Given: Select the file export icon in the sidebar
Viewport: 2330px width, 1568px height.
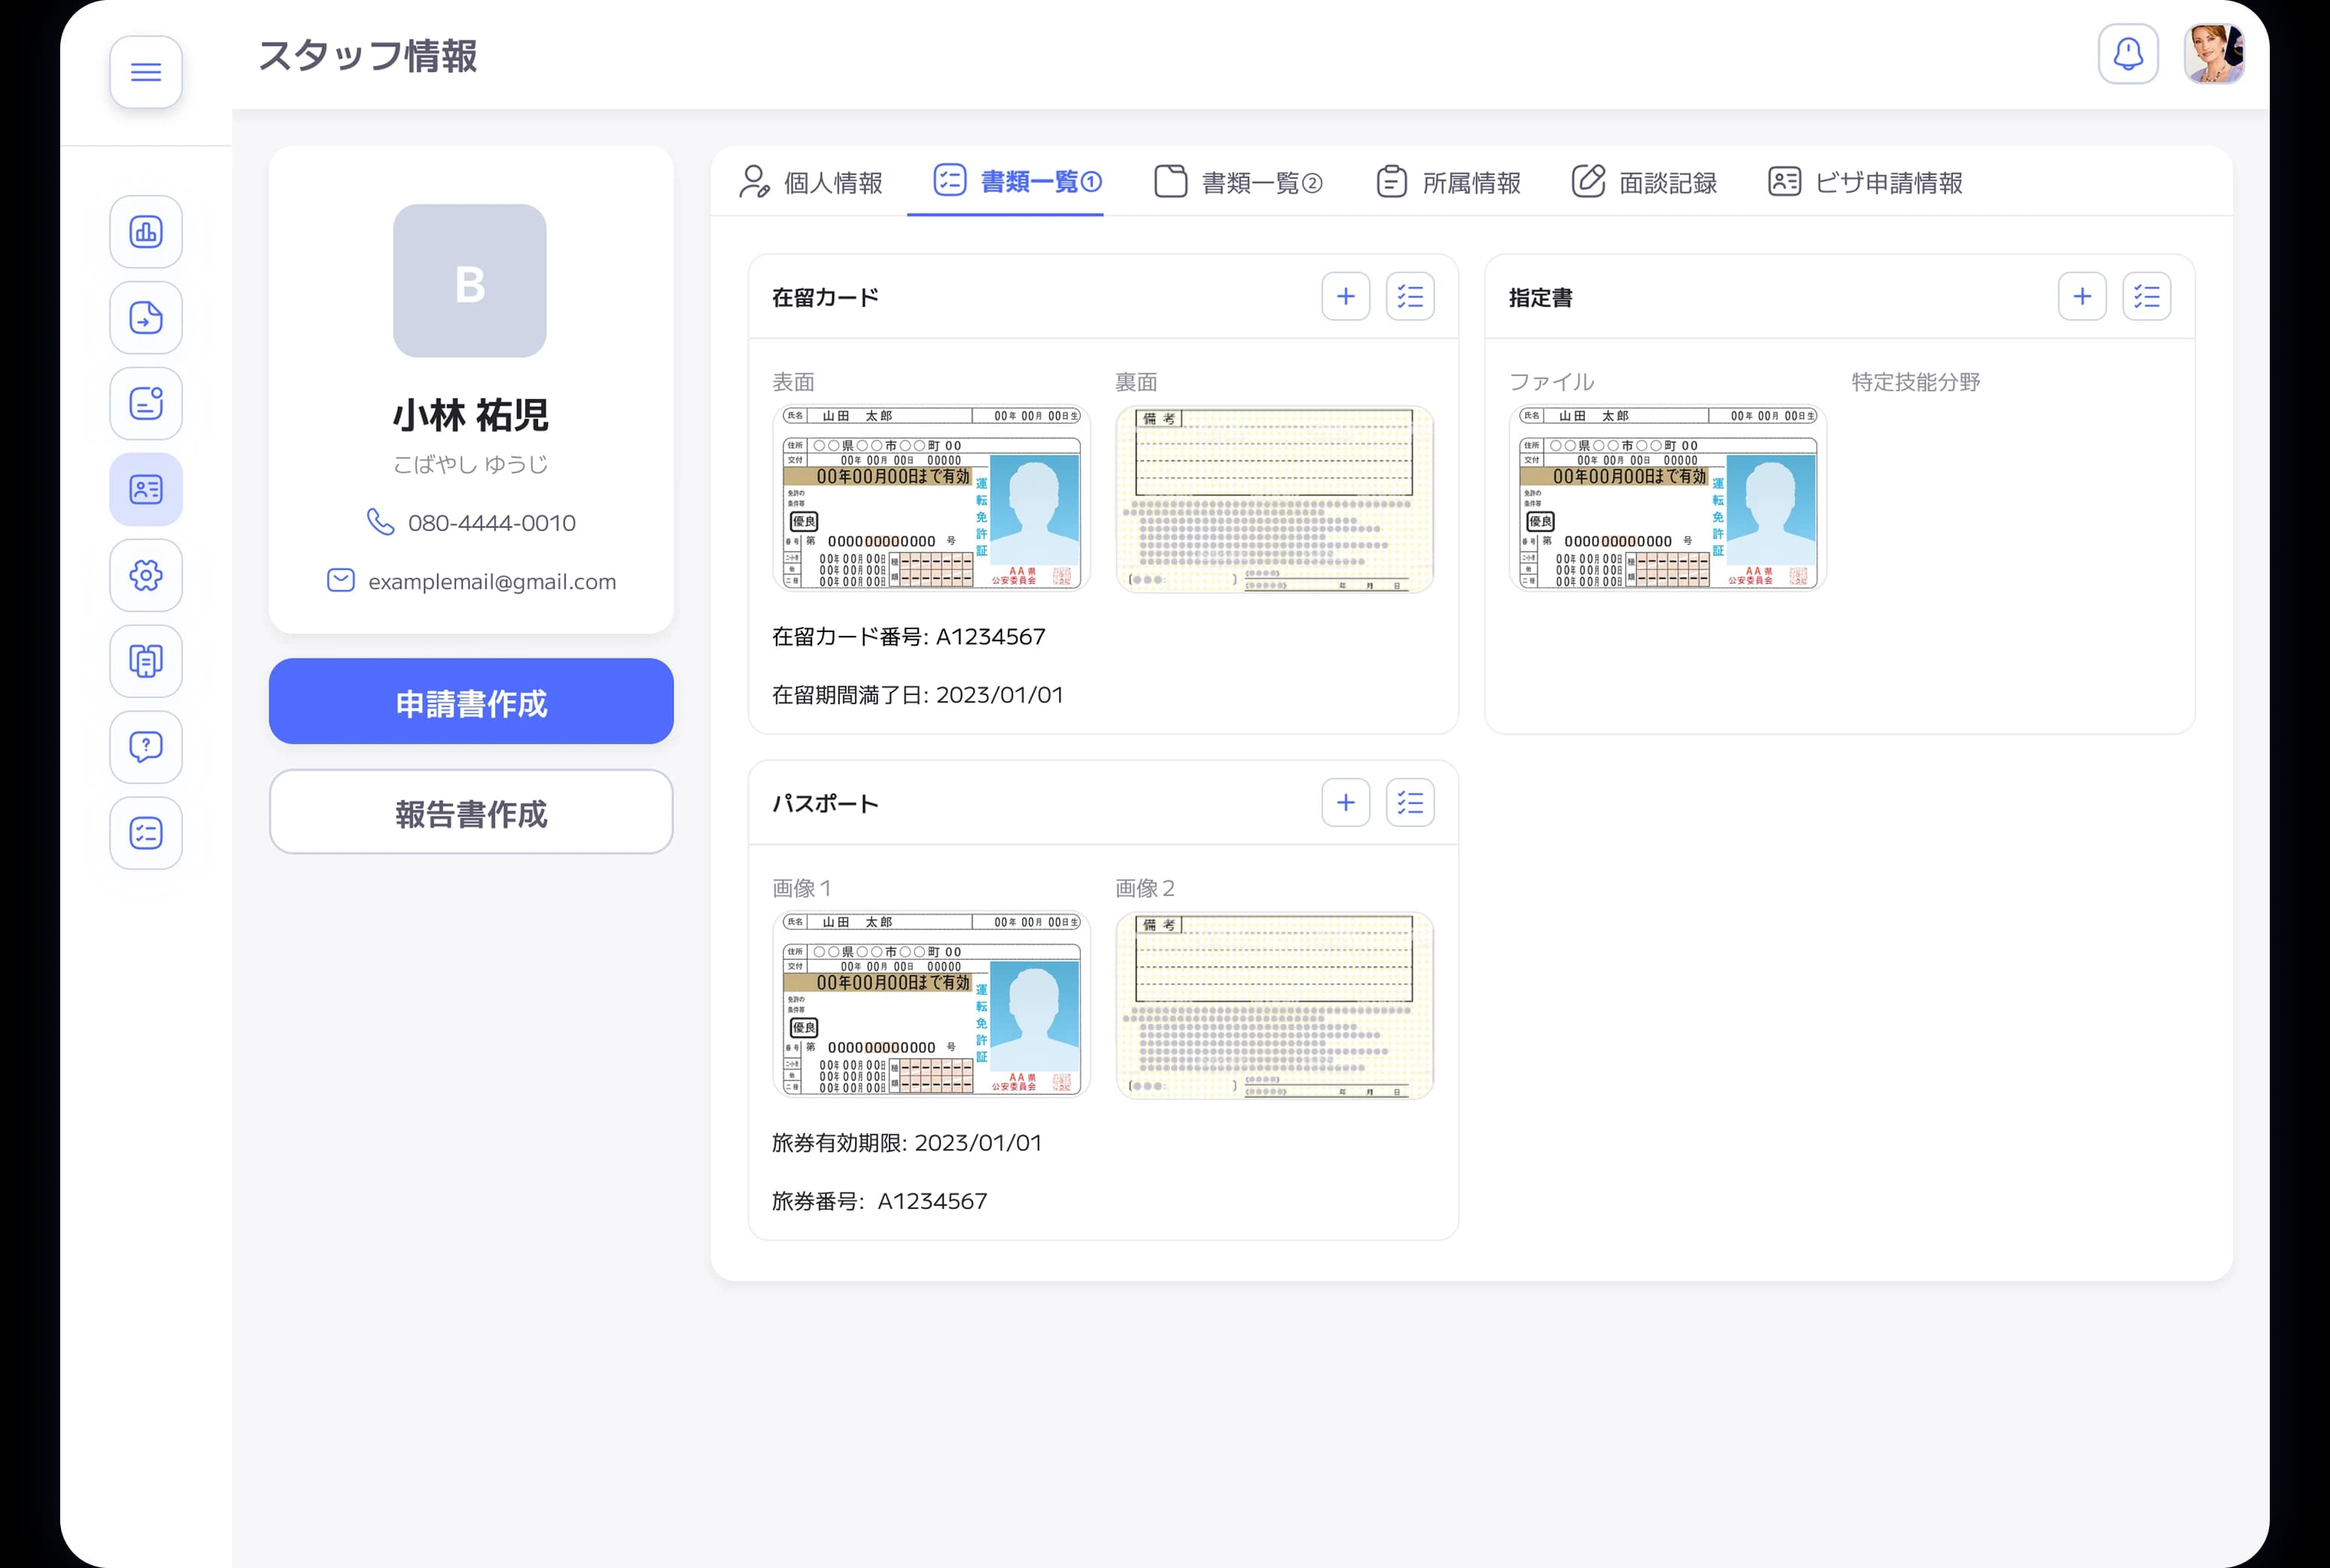Looking at the screenshot, I should [x=146, y=317].
